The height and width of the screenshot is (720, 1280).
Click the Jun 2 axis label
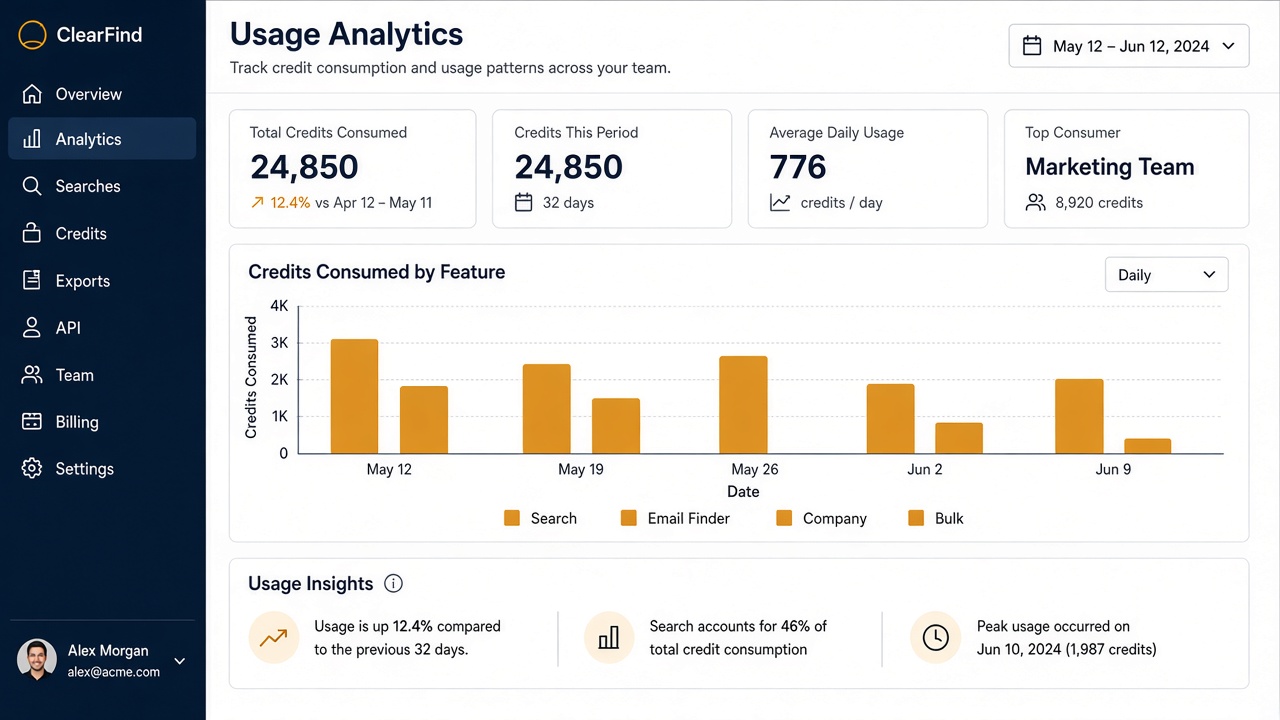click(925, 469)
